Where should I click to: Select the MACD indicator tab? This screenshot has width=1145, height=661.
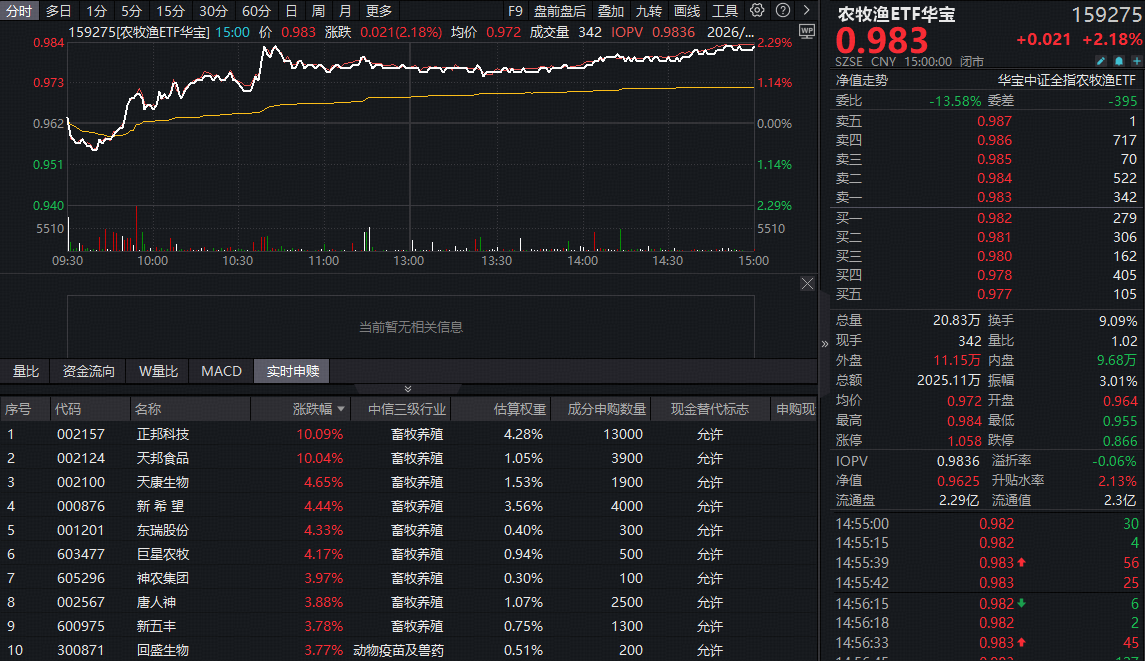click(x=221, y=371)
